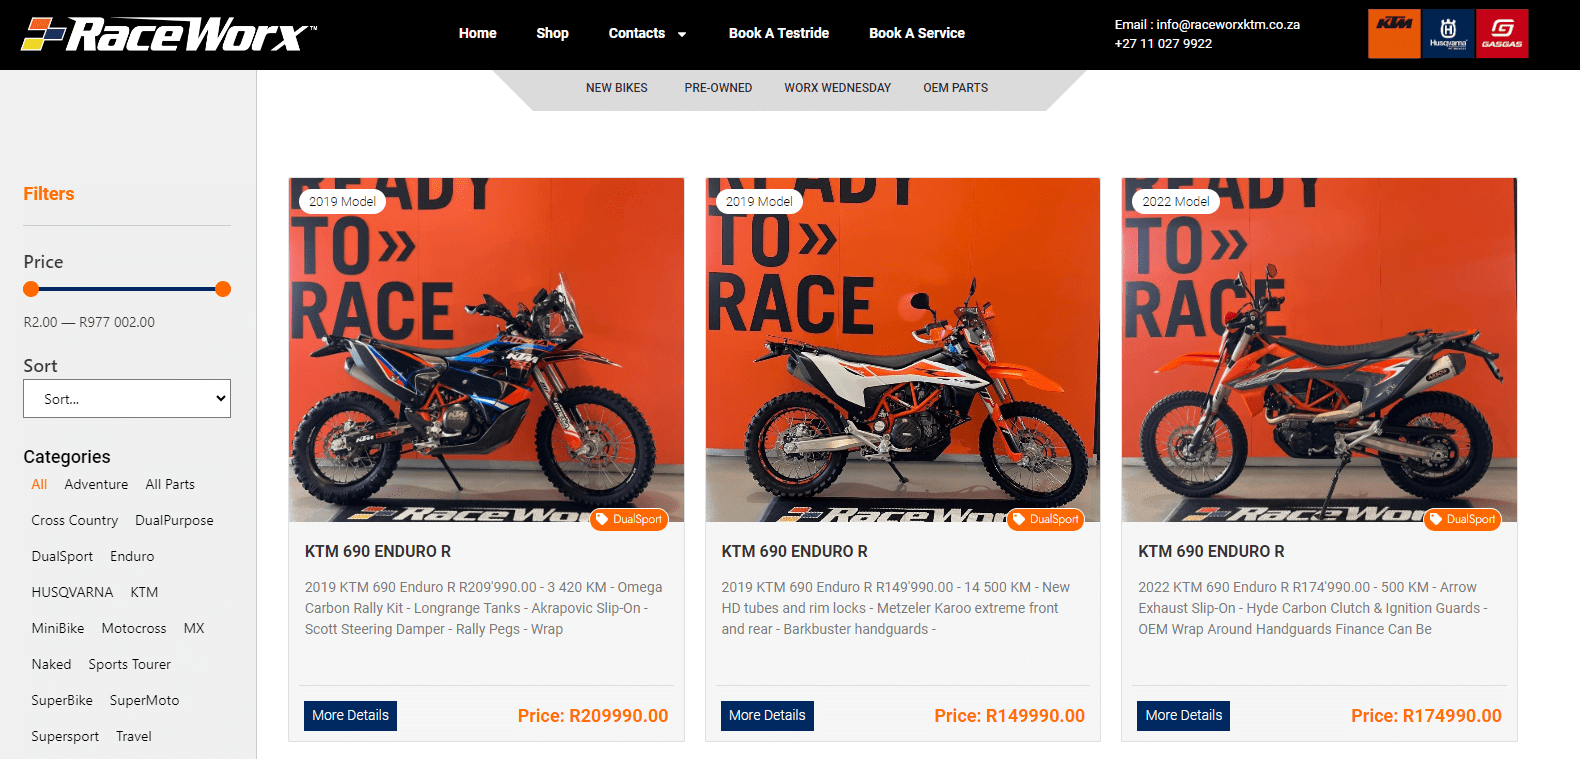Image resolution: width=1580 pixels, height=759 pixels.
Task: Filter by Cross Country category
Action: 74,521
